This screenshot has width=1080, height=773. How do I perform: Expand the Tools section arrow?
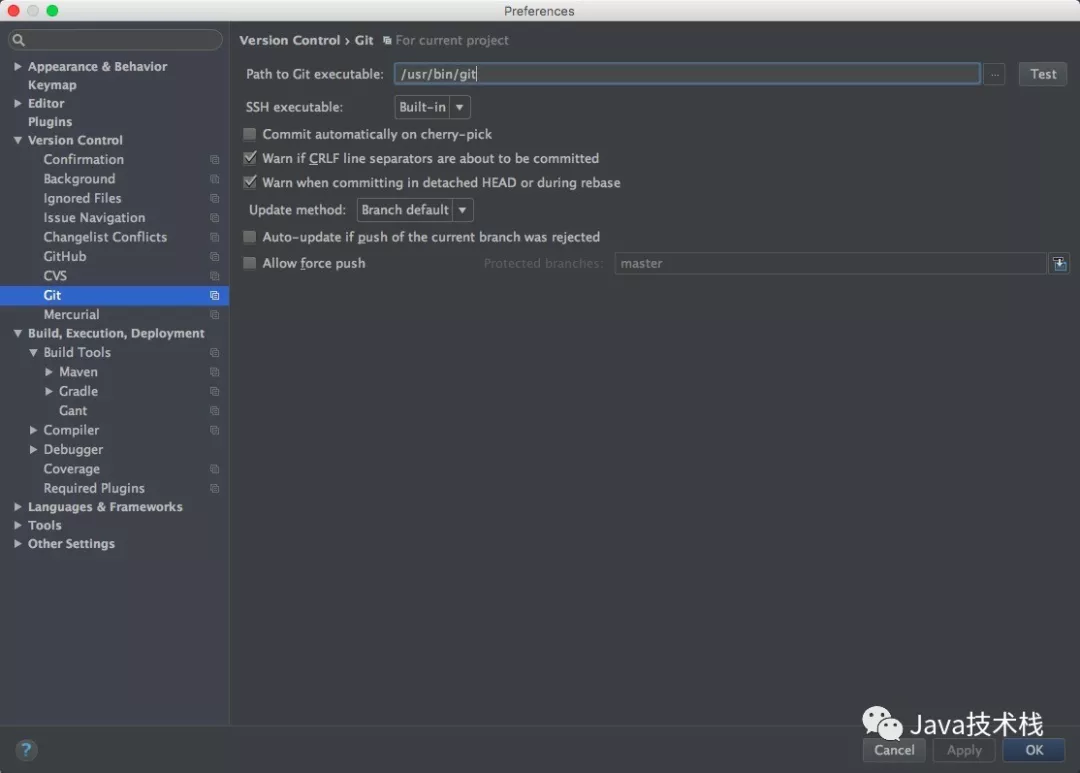(18, 525)
